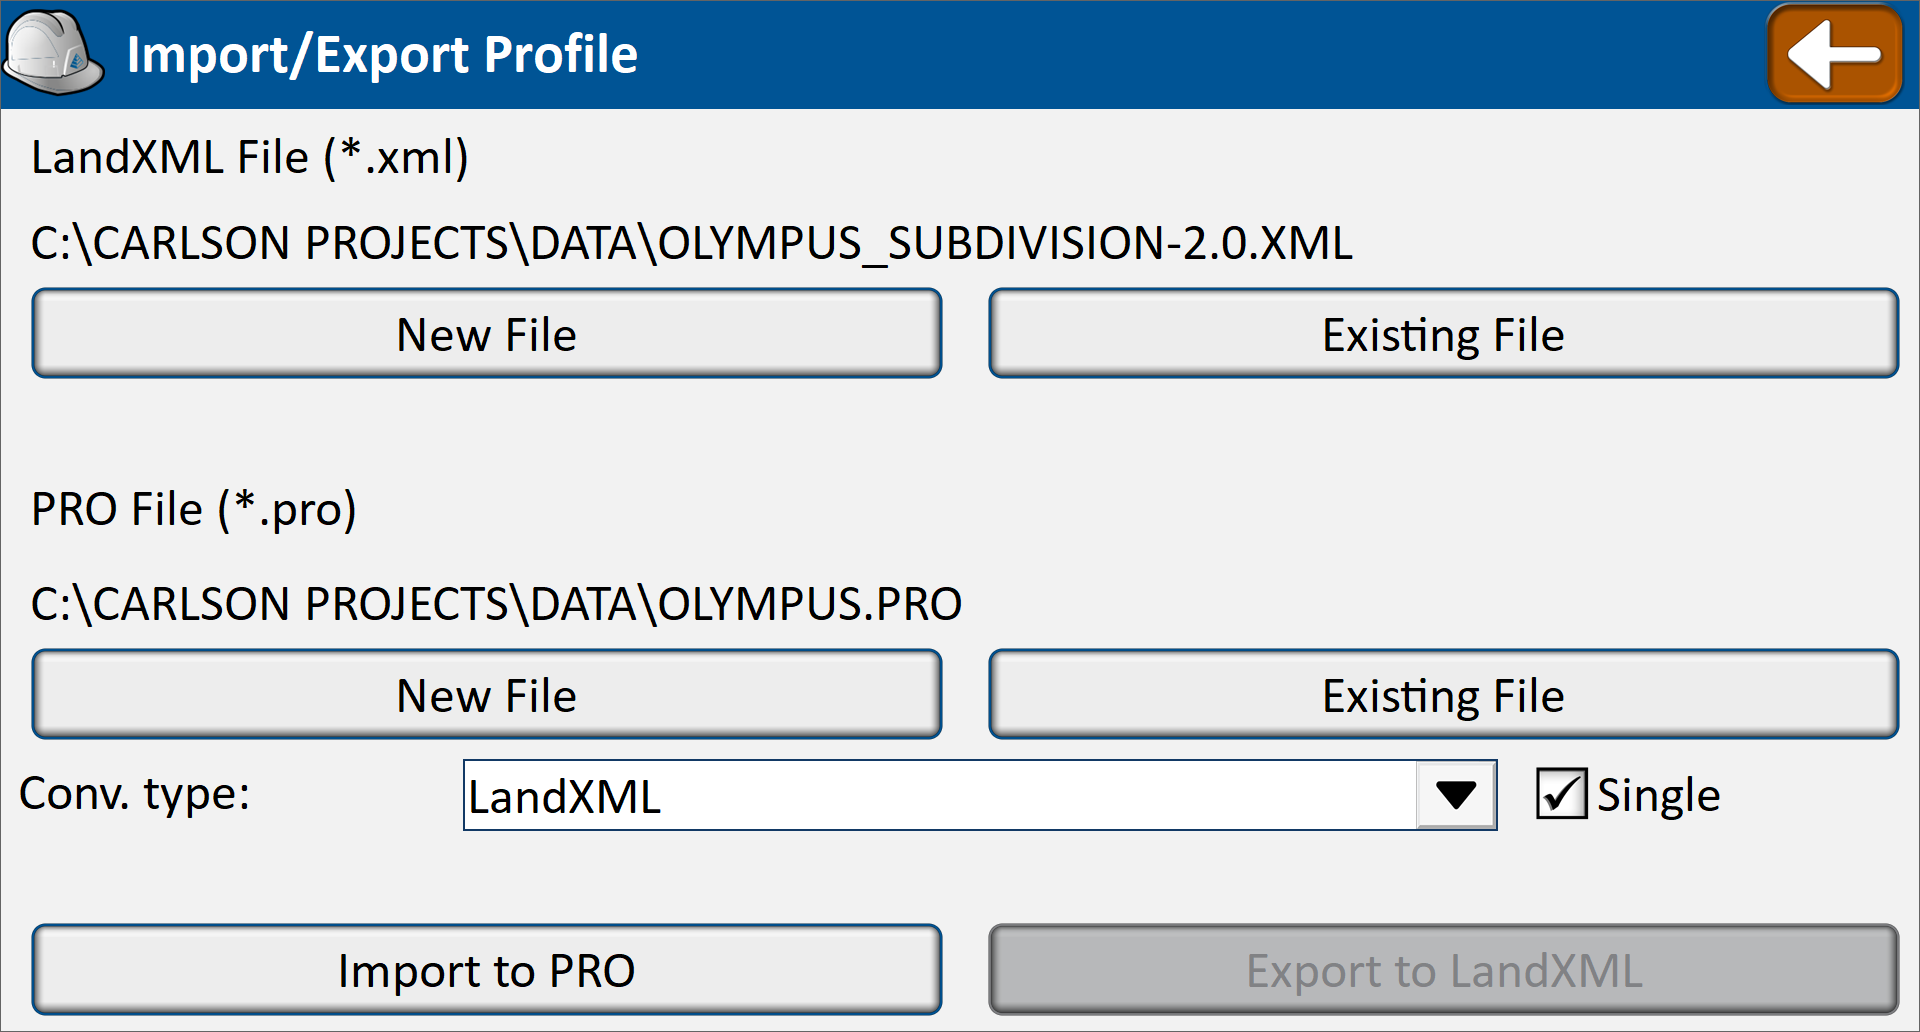The width and height of the screenshot is (1920, 1032).
Task: Click Existing File under PRO File
Action: pyautogui.click(x=1443, y=695)
